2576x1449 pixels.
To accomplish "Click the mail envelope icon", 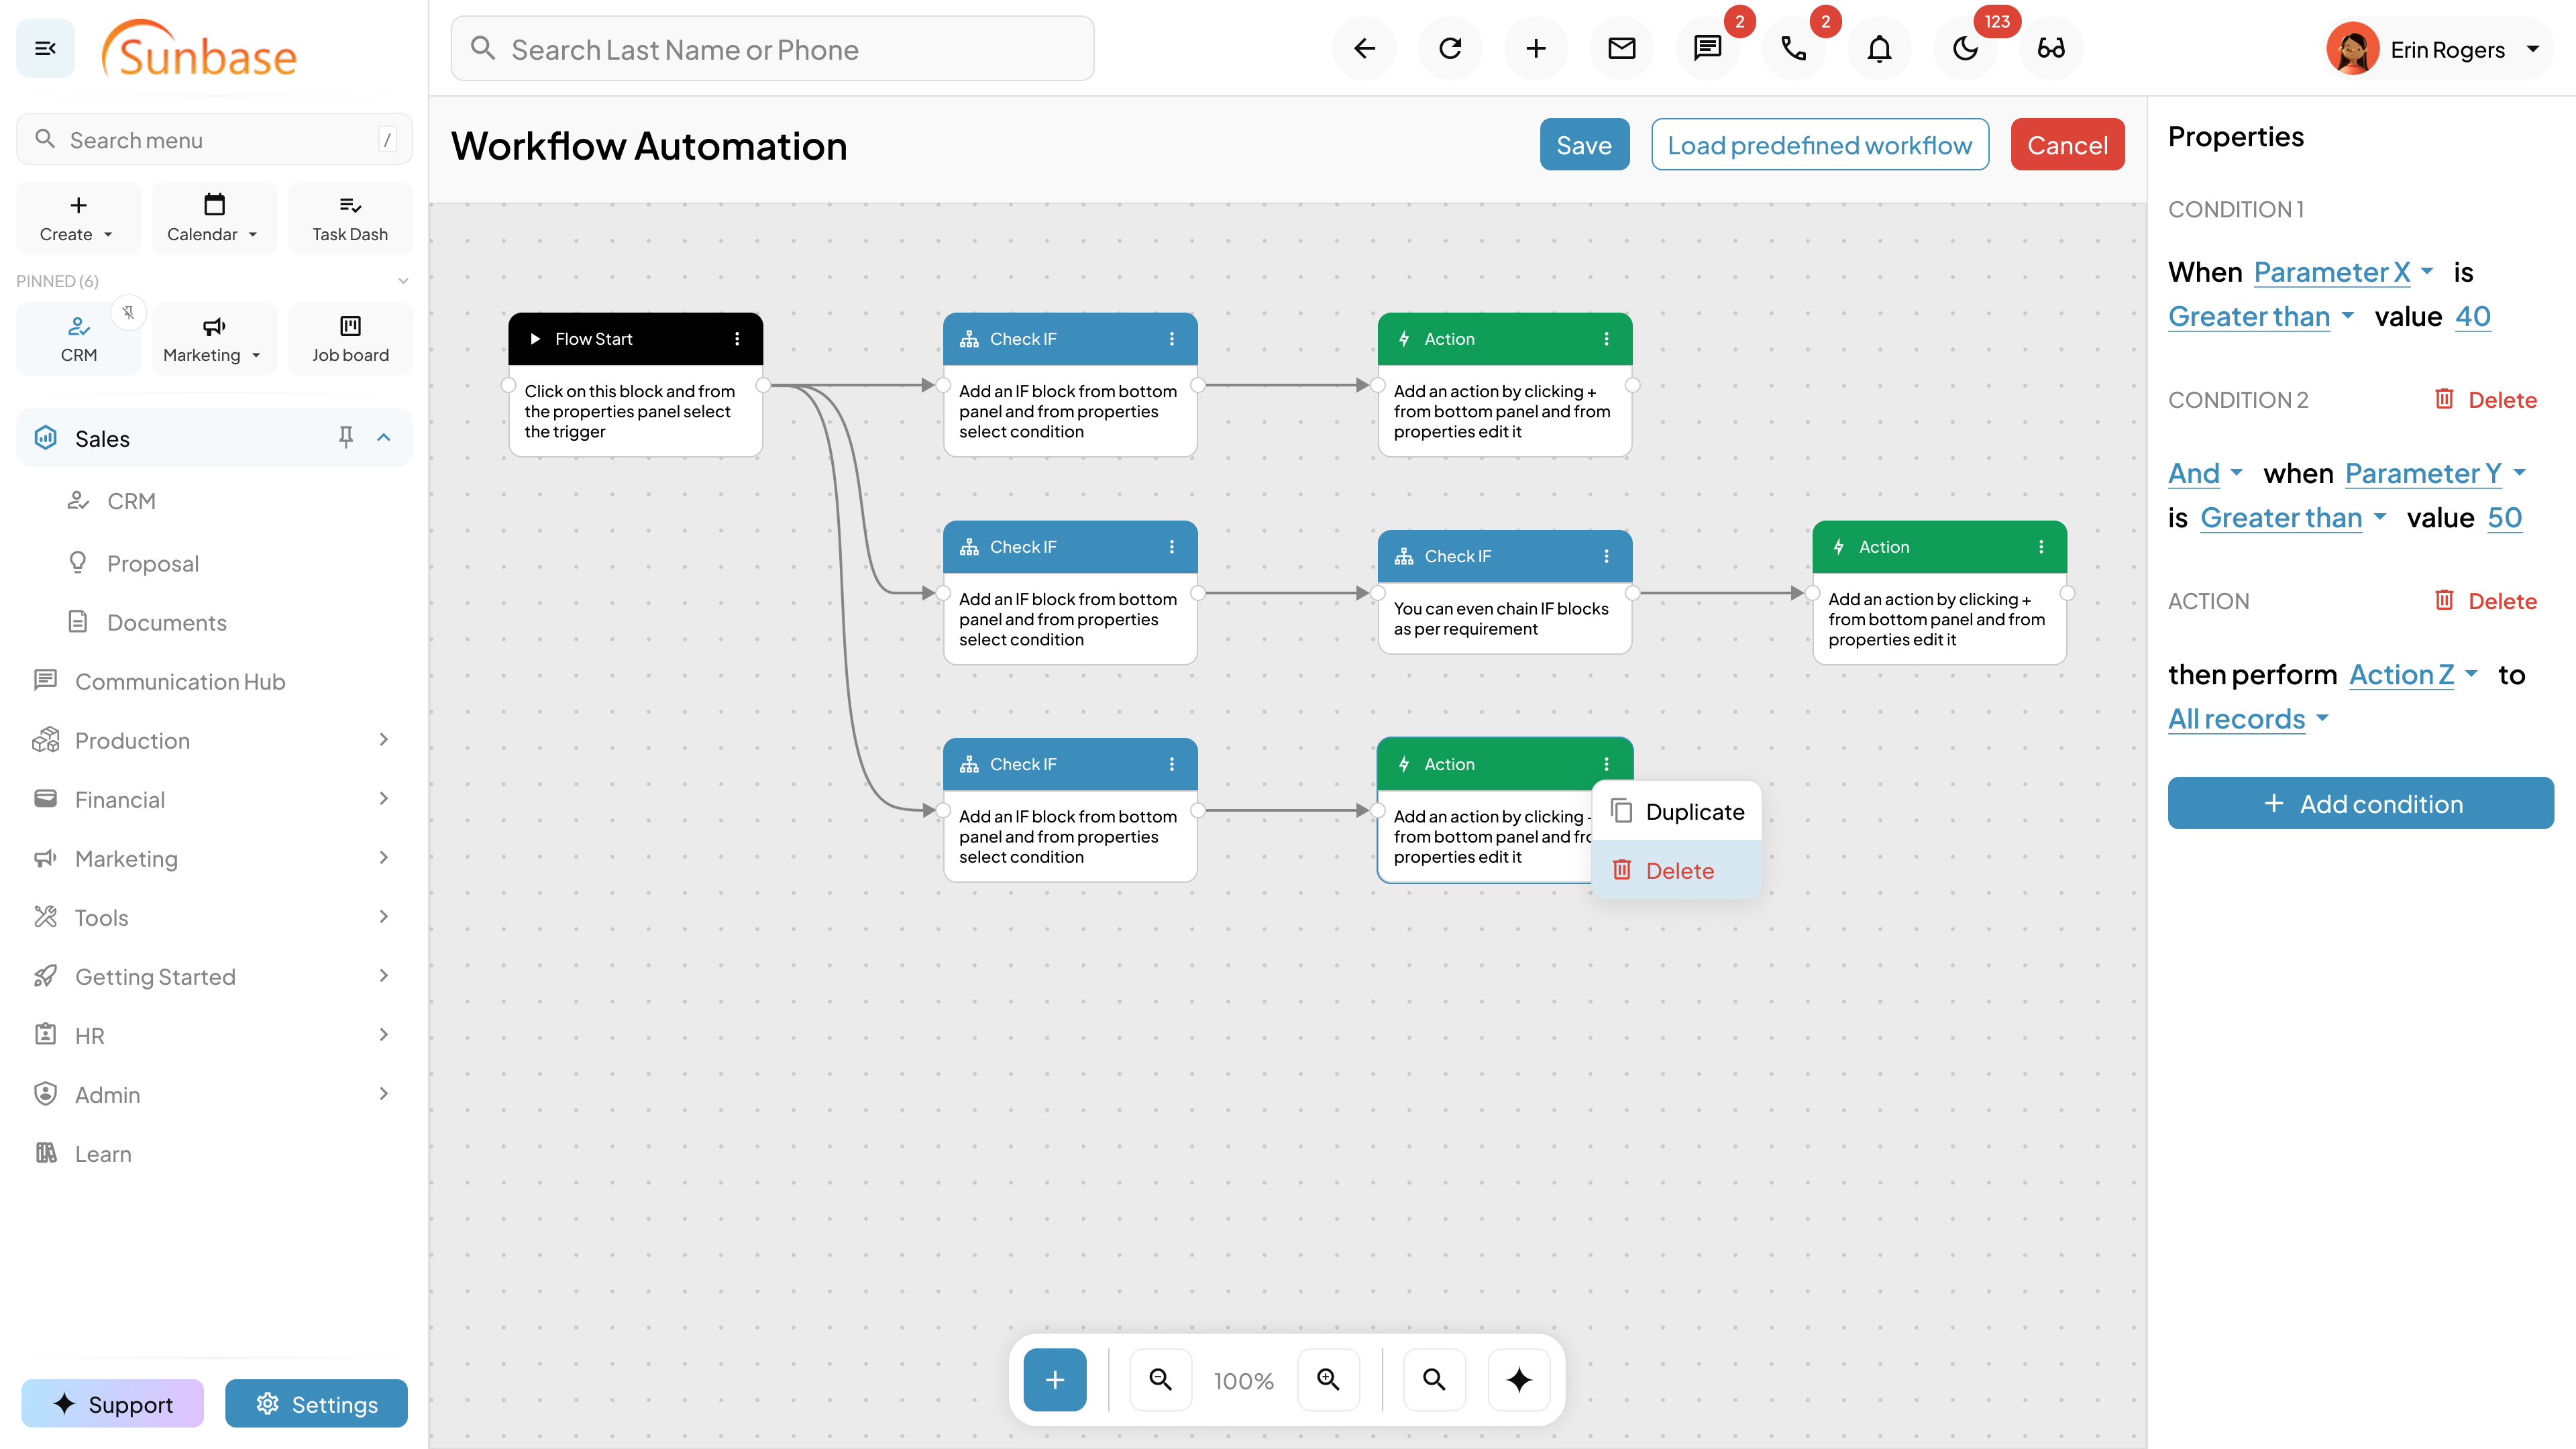I will click(x=1621, y=48).
